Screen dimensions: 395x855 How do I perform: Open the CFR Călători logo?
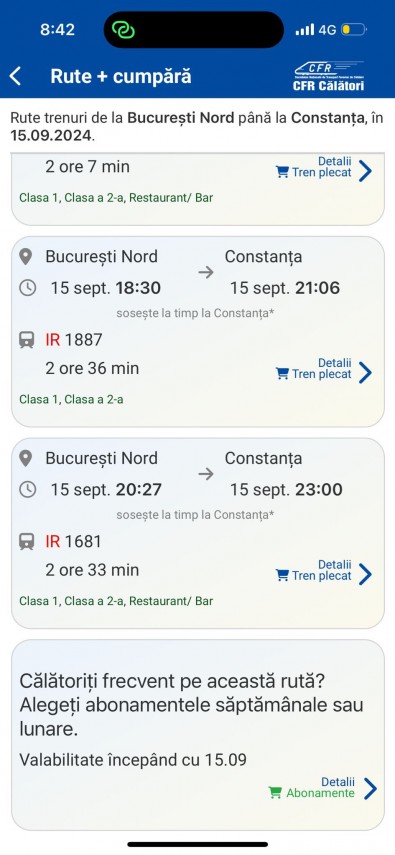(328, 76)
